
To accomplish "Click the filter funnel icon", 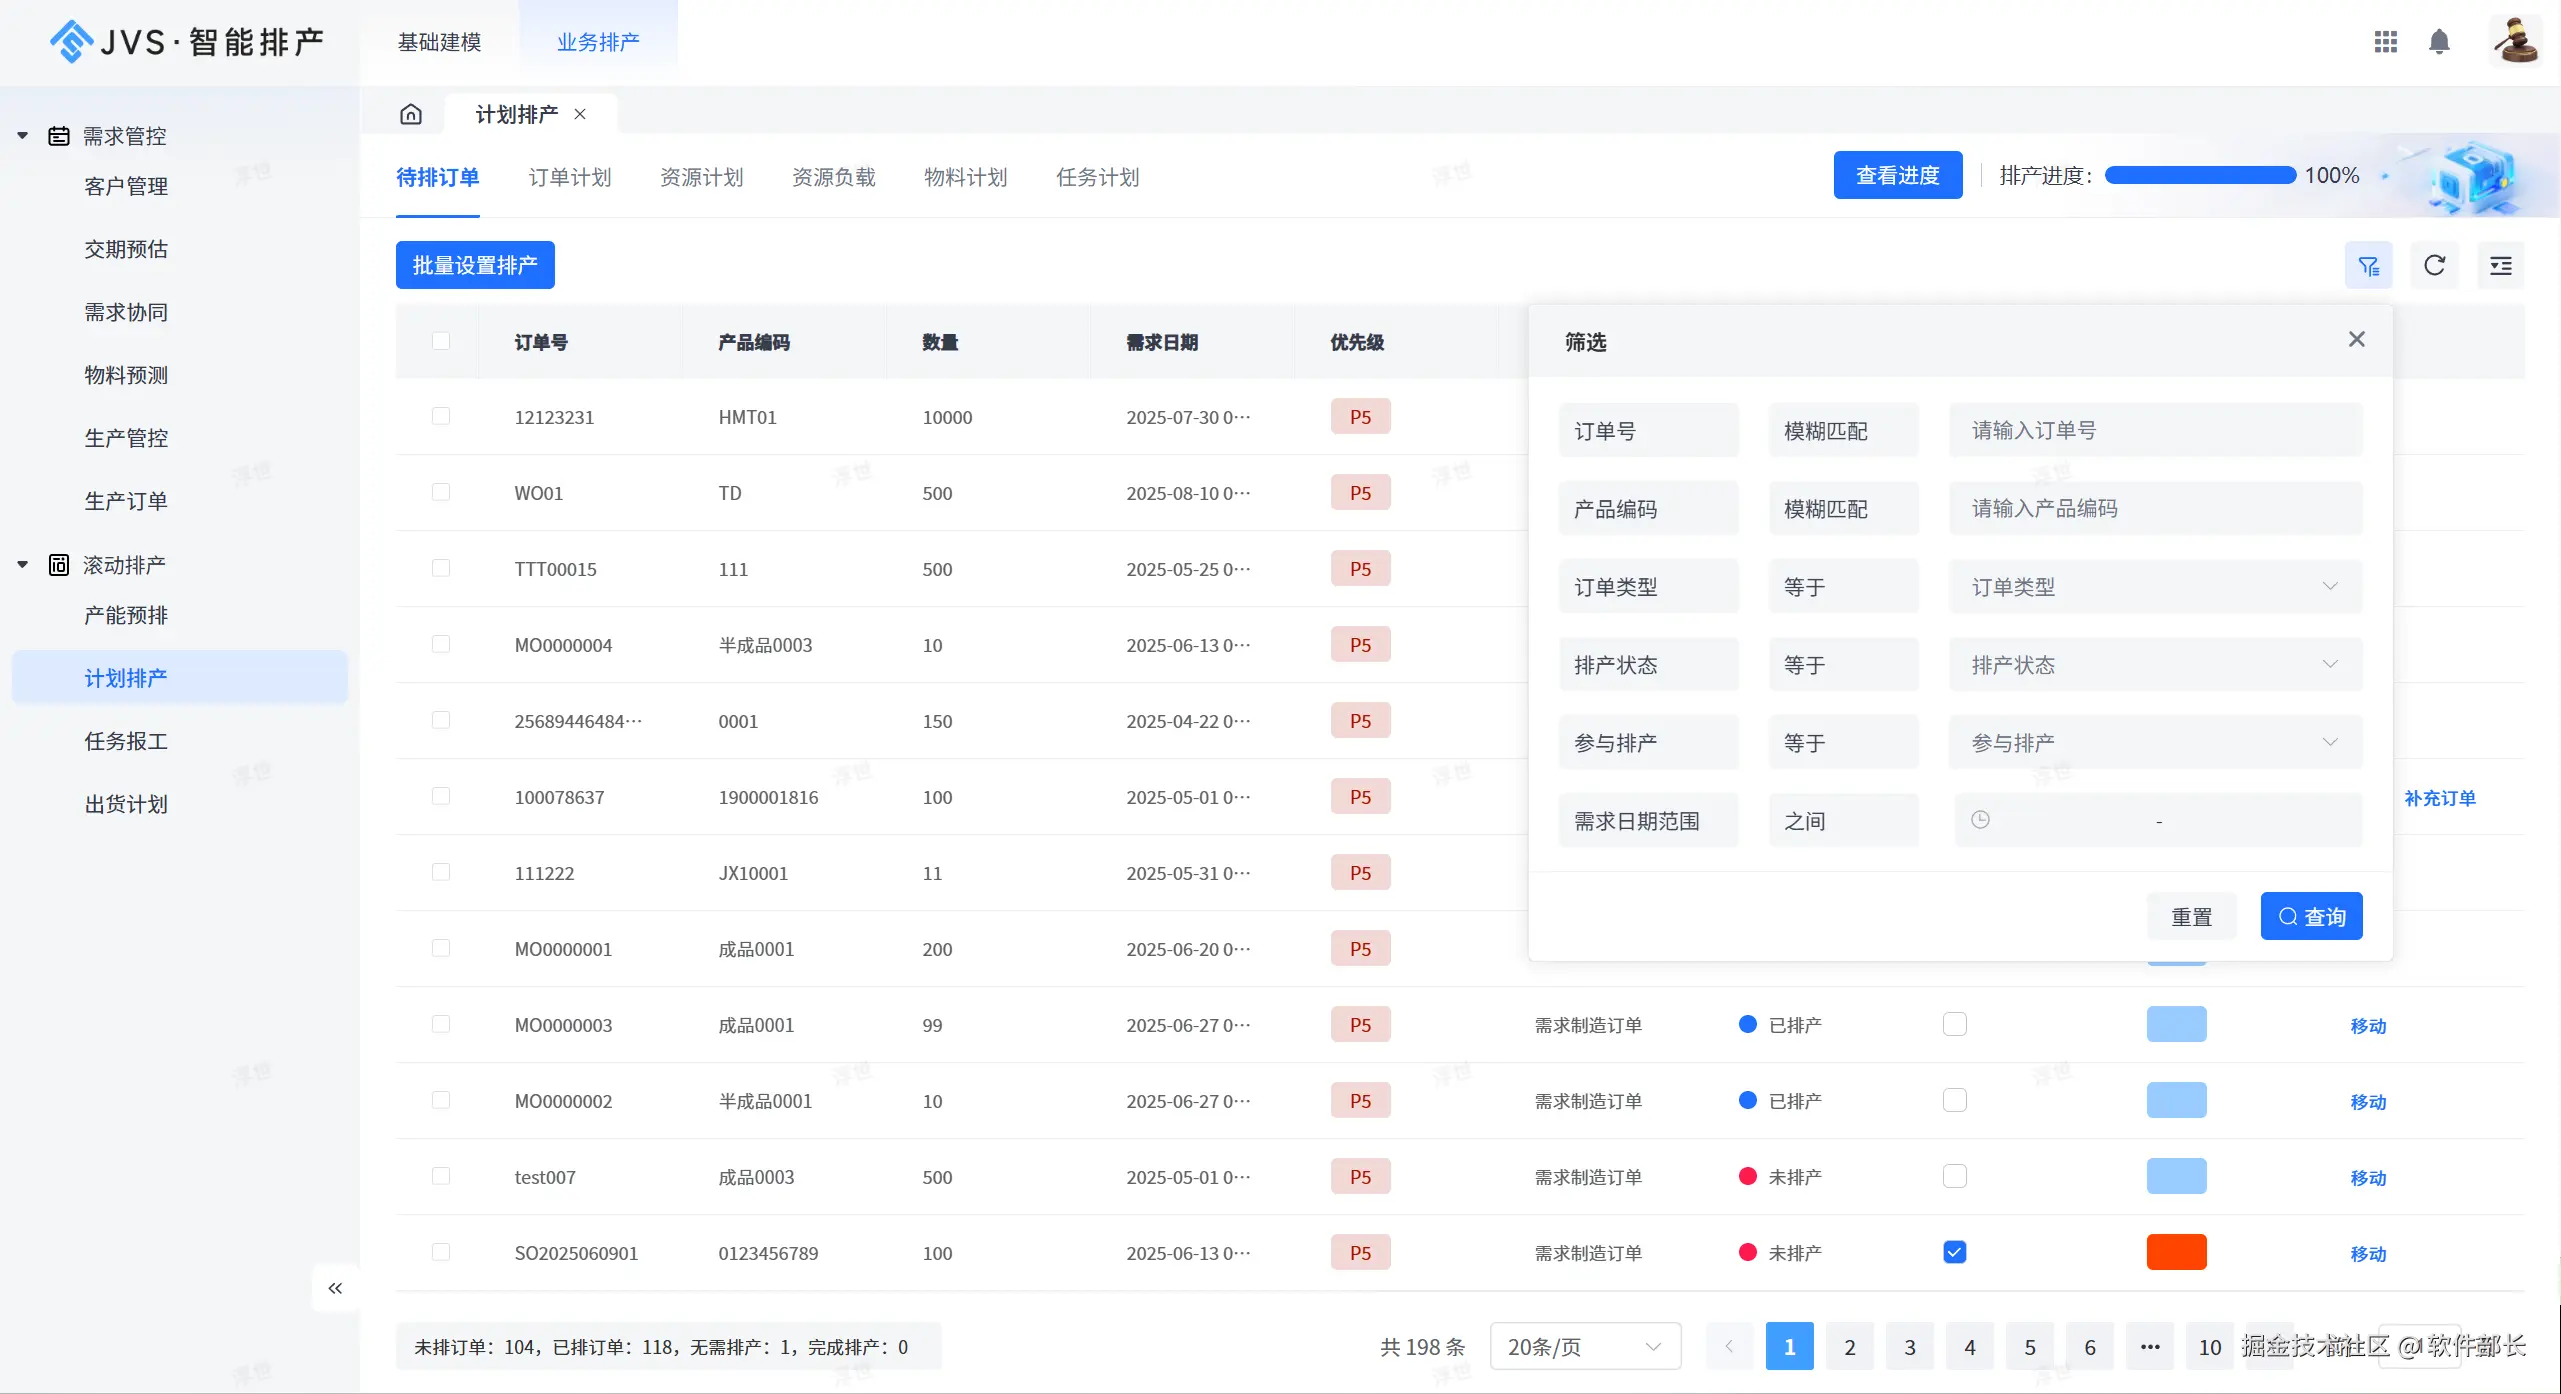I will (x=2368, y=266).
